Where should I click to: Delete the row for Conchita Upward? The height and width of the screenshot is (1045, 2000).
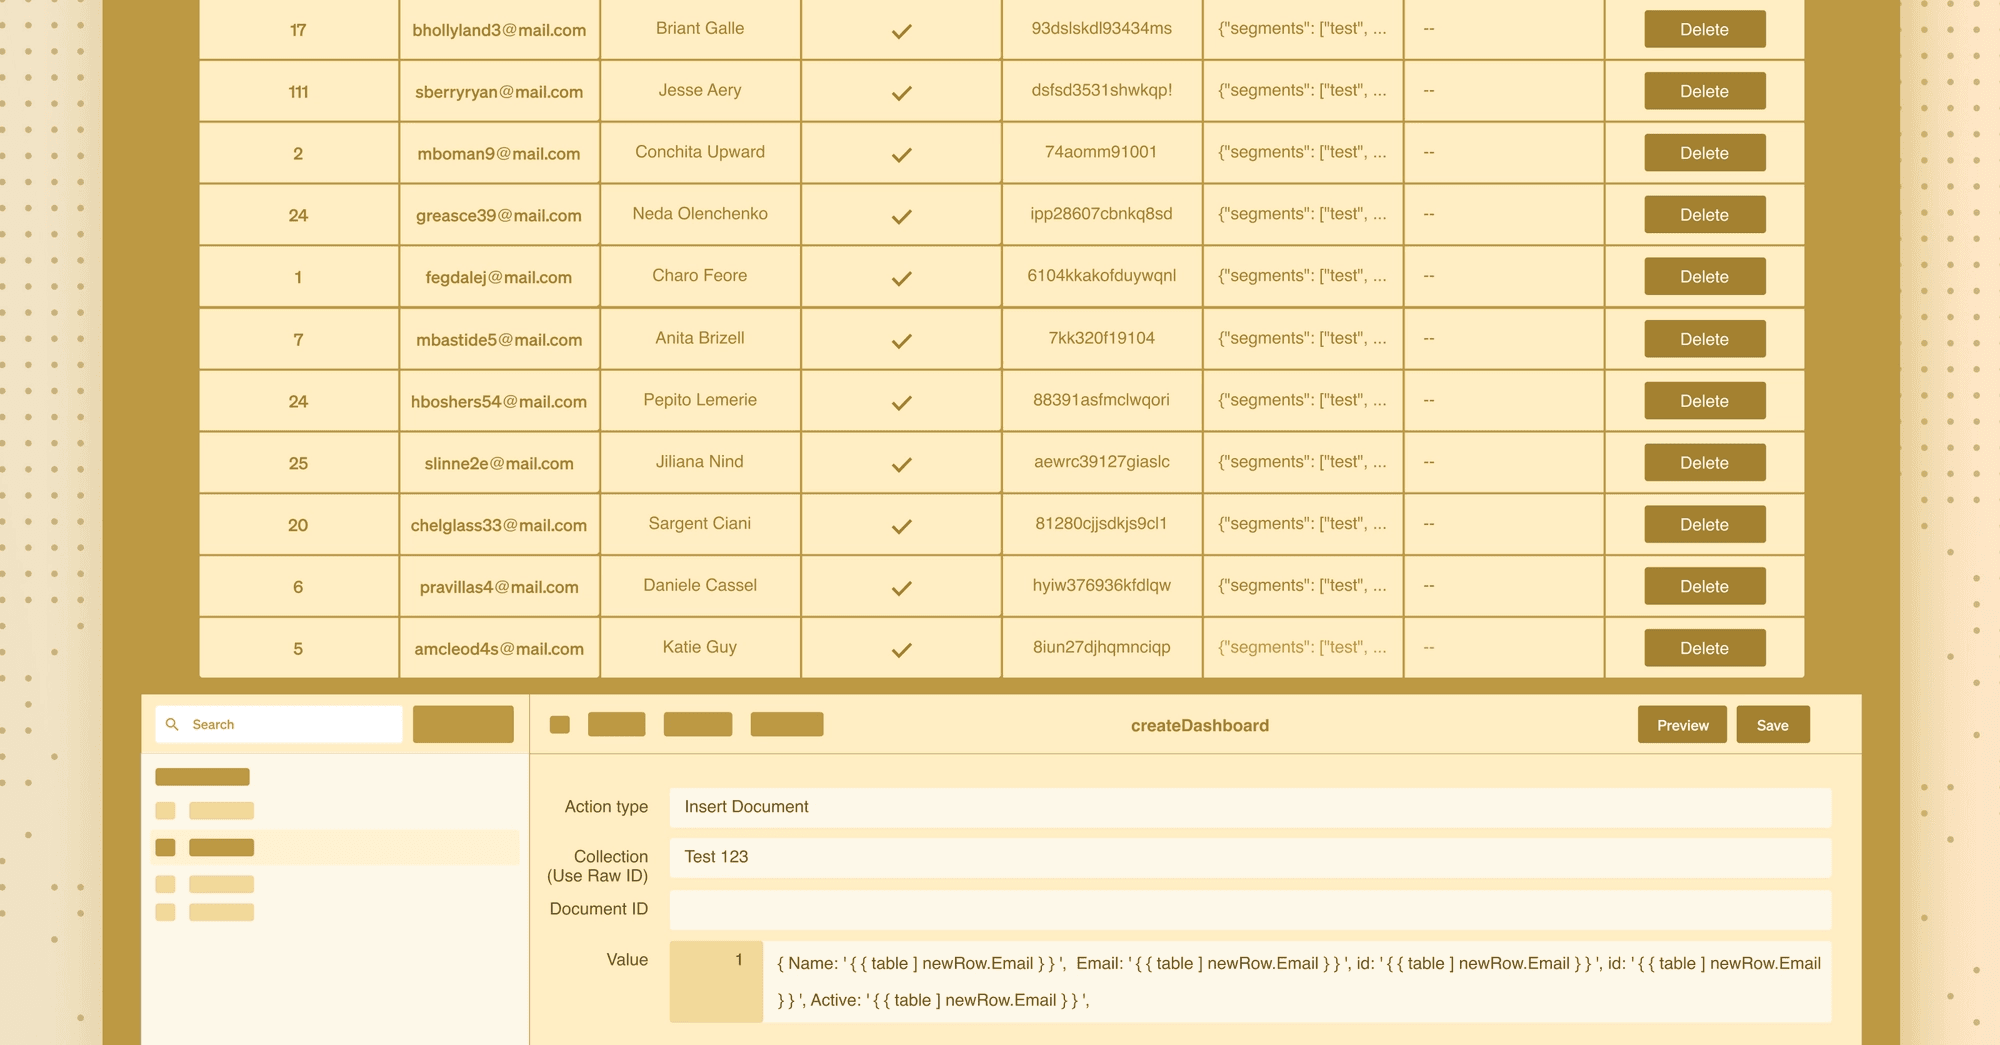(x=1704, y=153)
